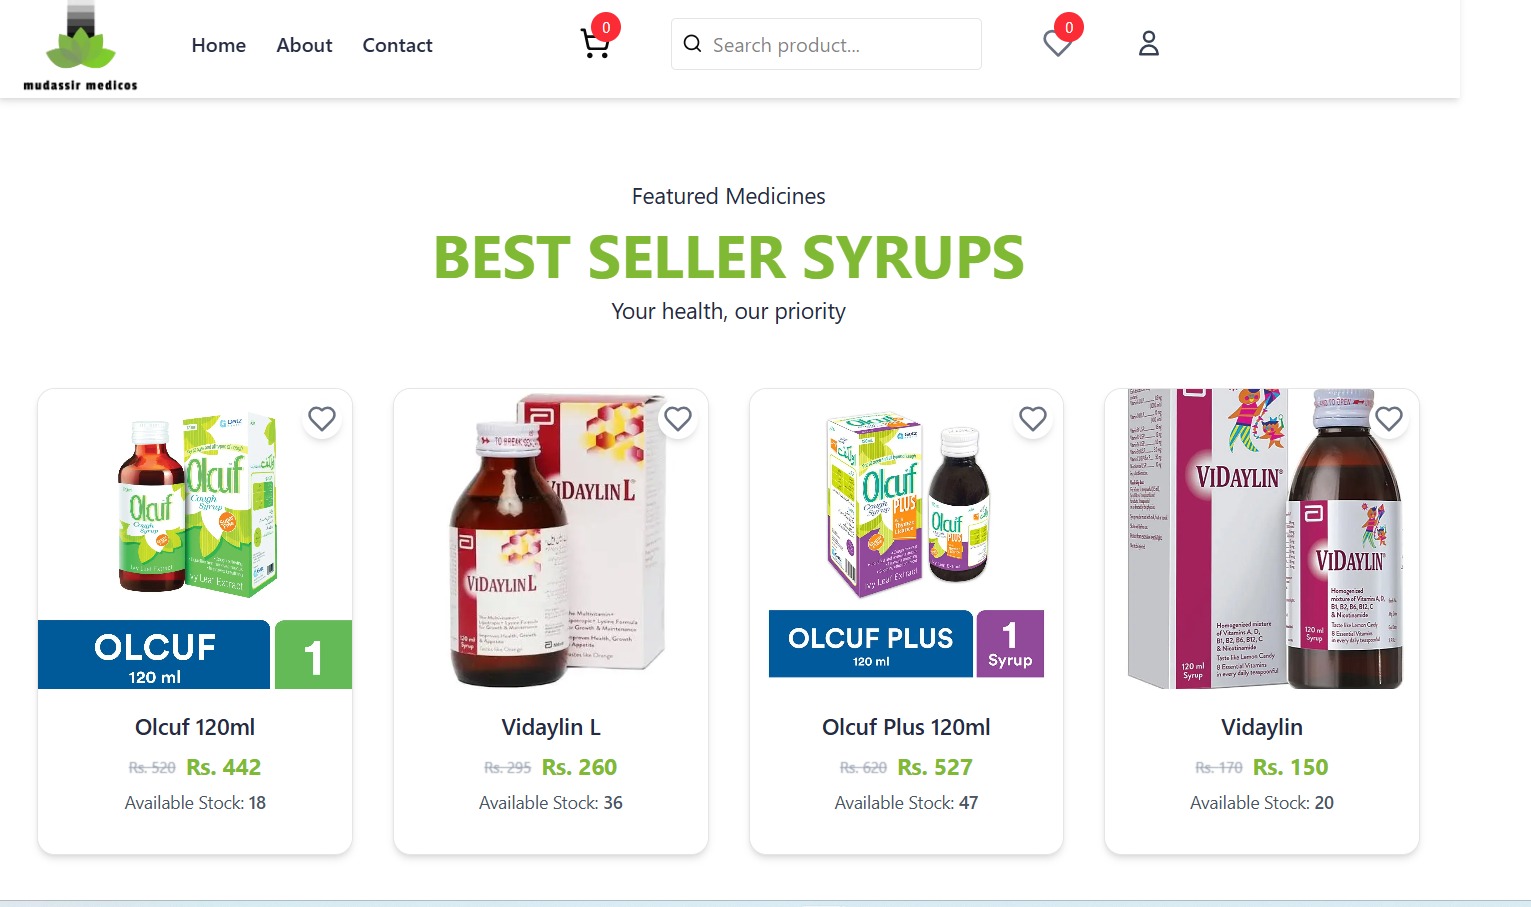Image resolution: width=1531 pixels, height=907 pixels.
Task: Navigate to the Contact page
Action: 397,45
